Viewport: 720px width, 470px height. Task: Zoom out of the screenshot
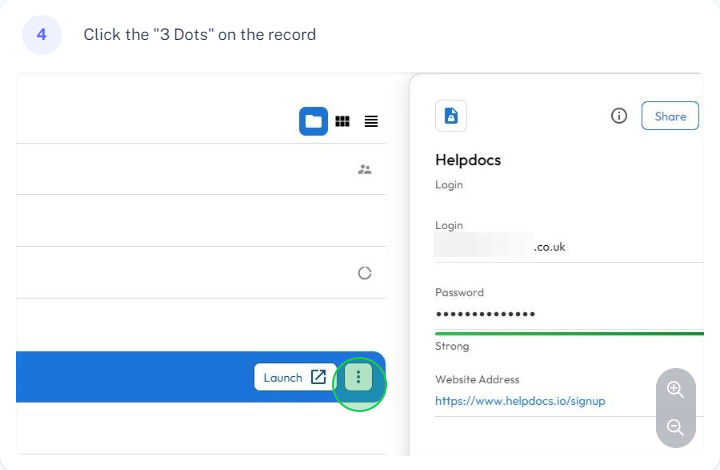(675, 427)
